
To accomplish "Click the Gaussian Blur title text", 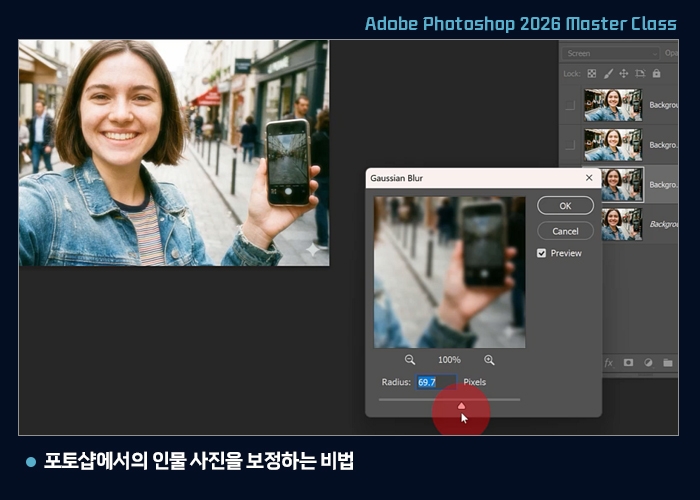I will (x=396, y=178).
